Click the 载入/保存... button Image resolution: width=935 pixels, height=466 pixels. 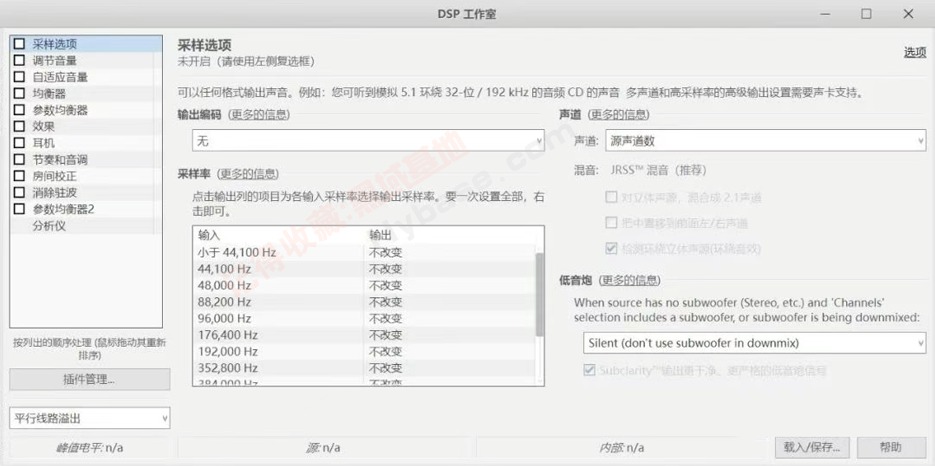(812, 447)
